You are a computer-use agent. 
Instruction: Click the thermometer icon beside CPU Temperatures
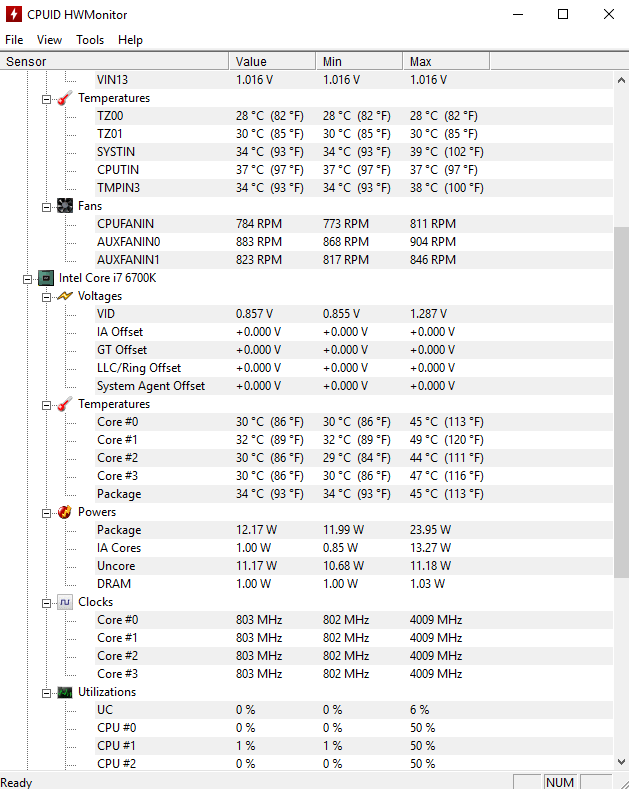pyautogui.click(x=64, y=404)
